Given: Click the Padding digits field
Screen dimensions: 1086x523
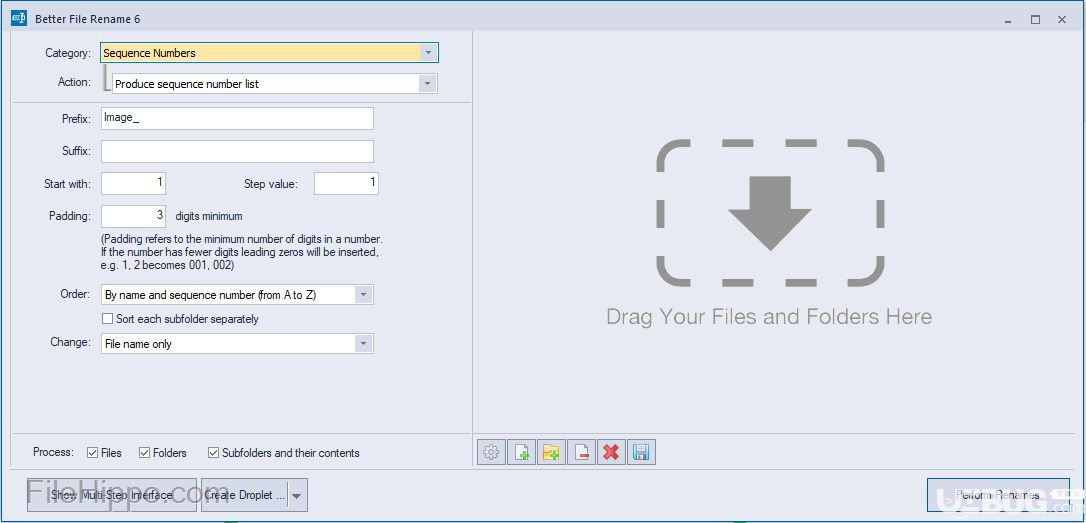Looking at the screenshot, I should [134, 216].
